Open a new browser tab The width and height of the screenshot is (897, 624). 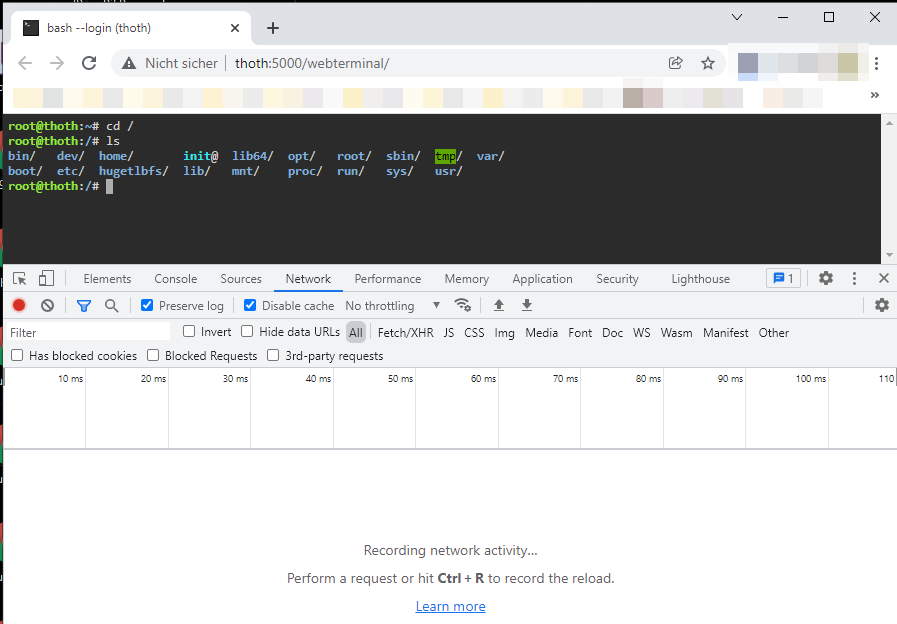click(x=273, y=27)
